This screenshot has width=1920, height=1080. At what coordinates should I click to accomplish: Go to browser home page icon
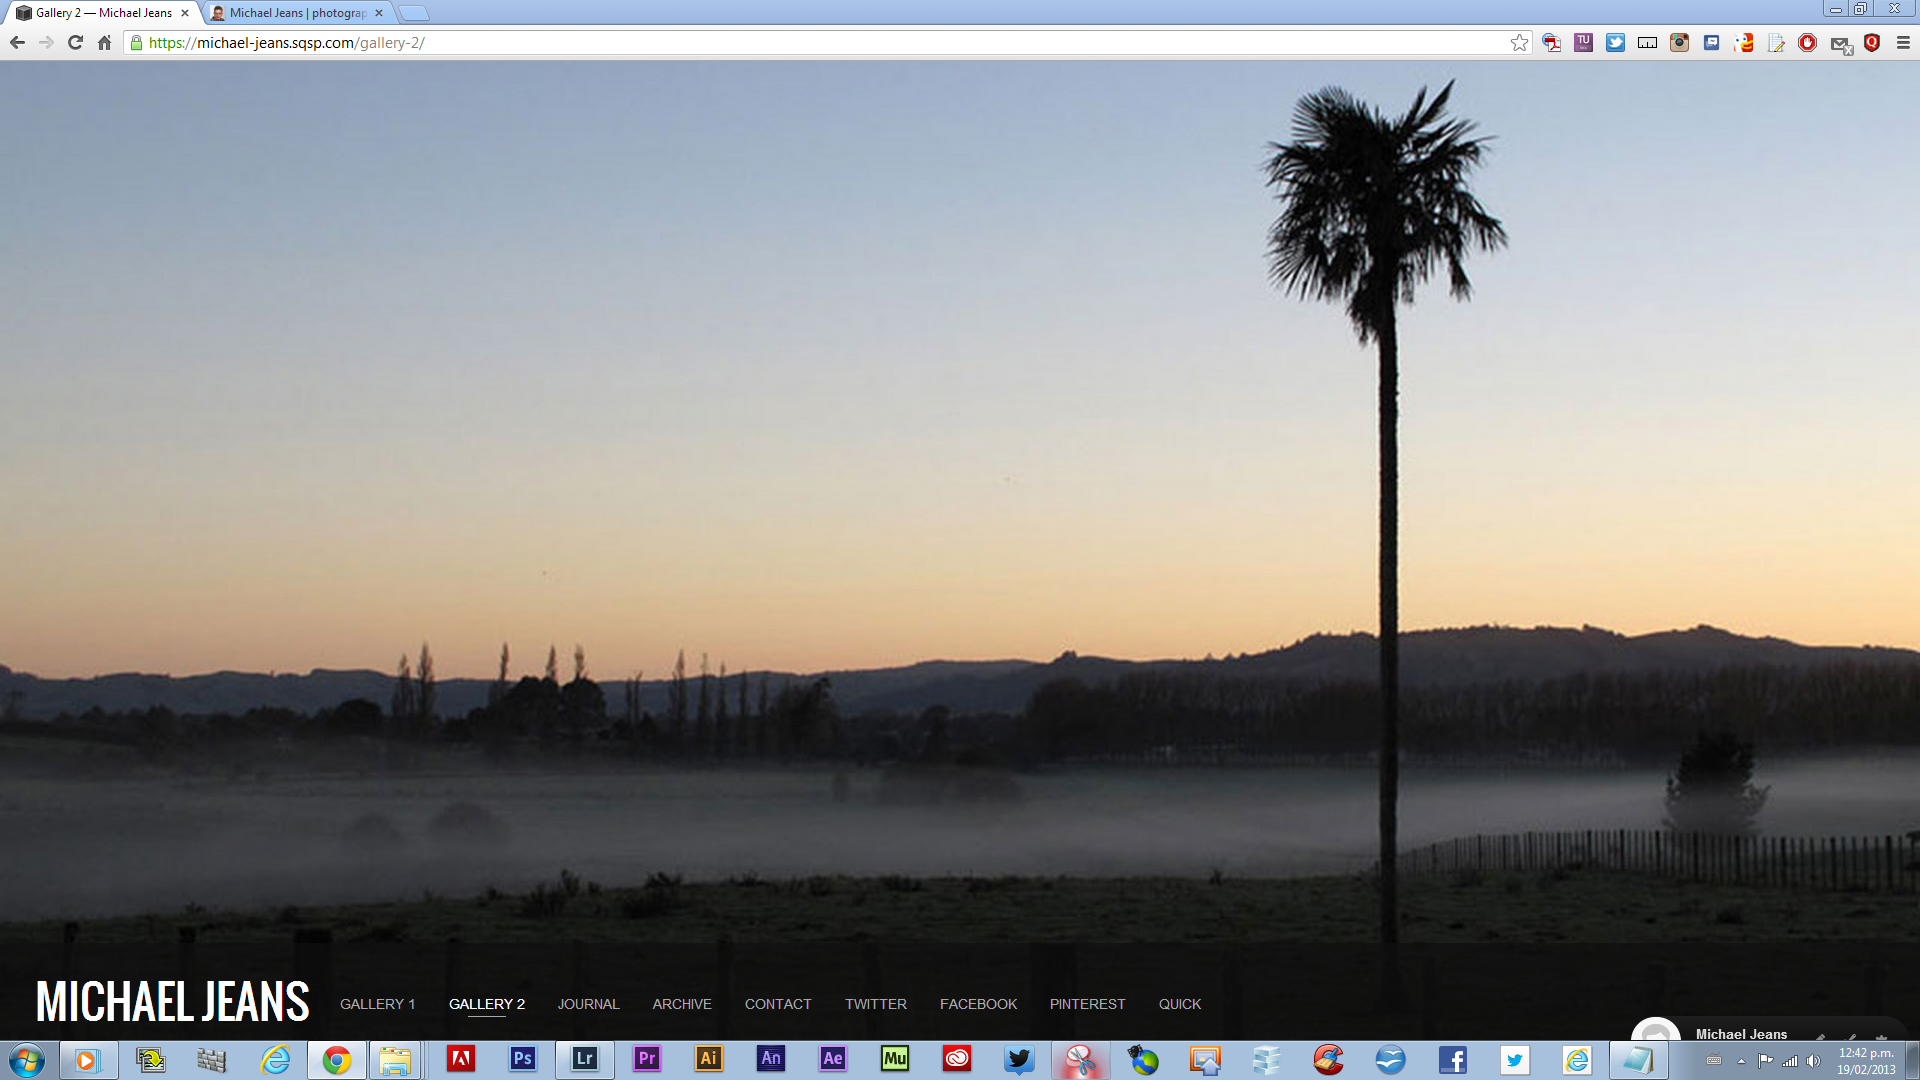pyautogui.click(x=104, y=43)
